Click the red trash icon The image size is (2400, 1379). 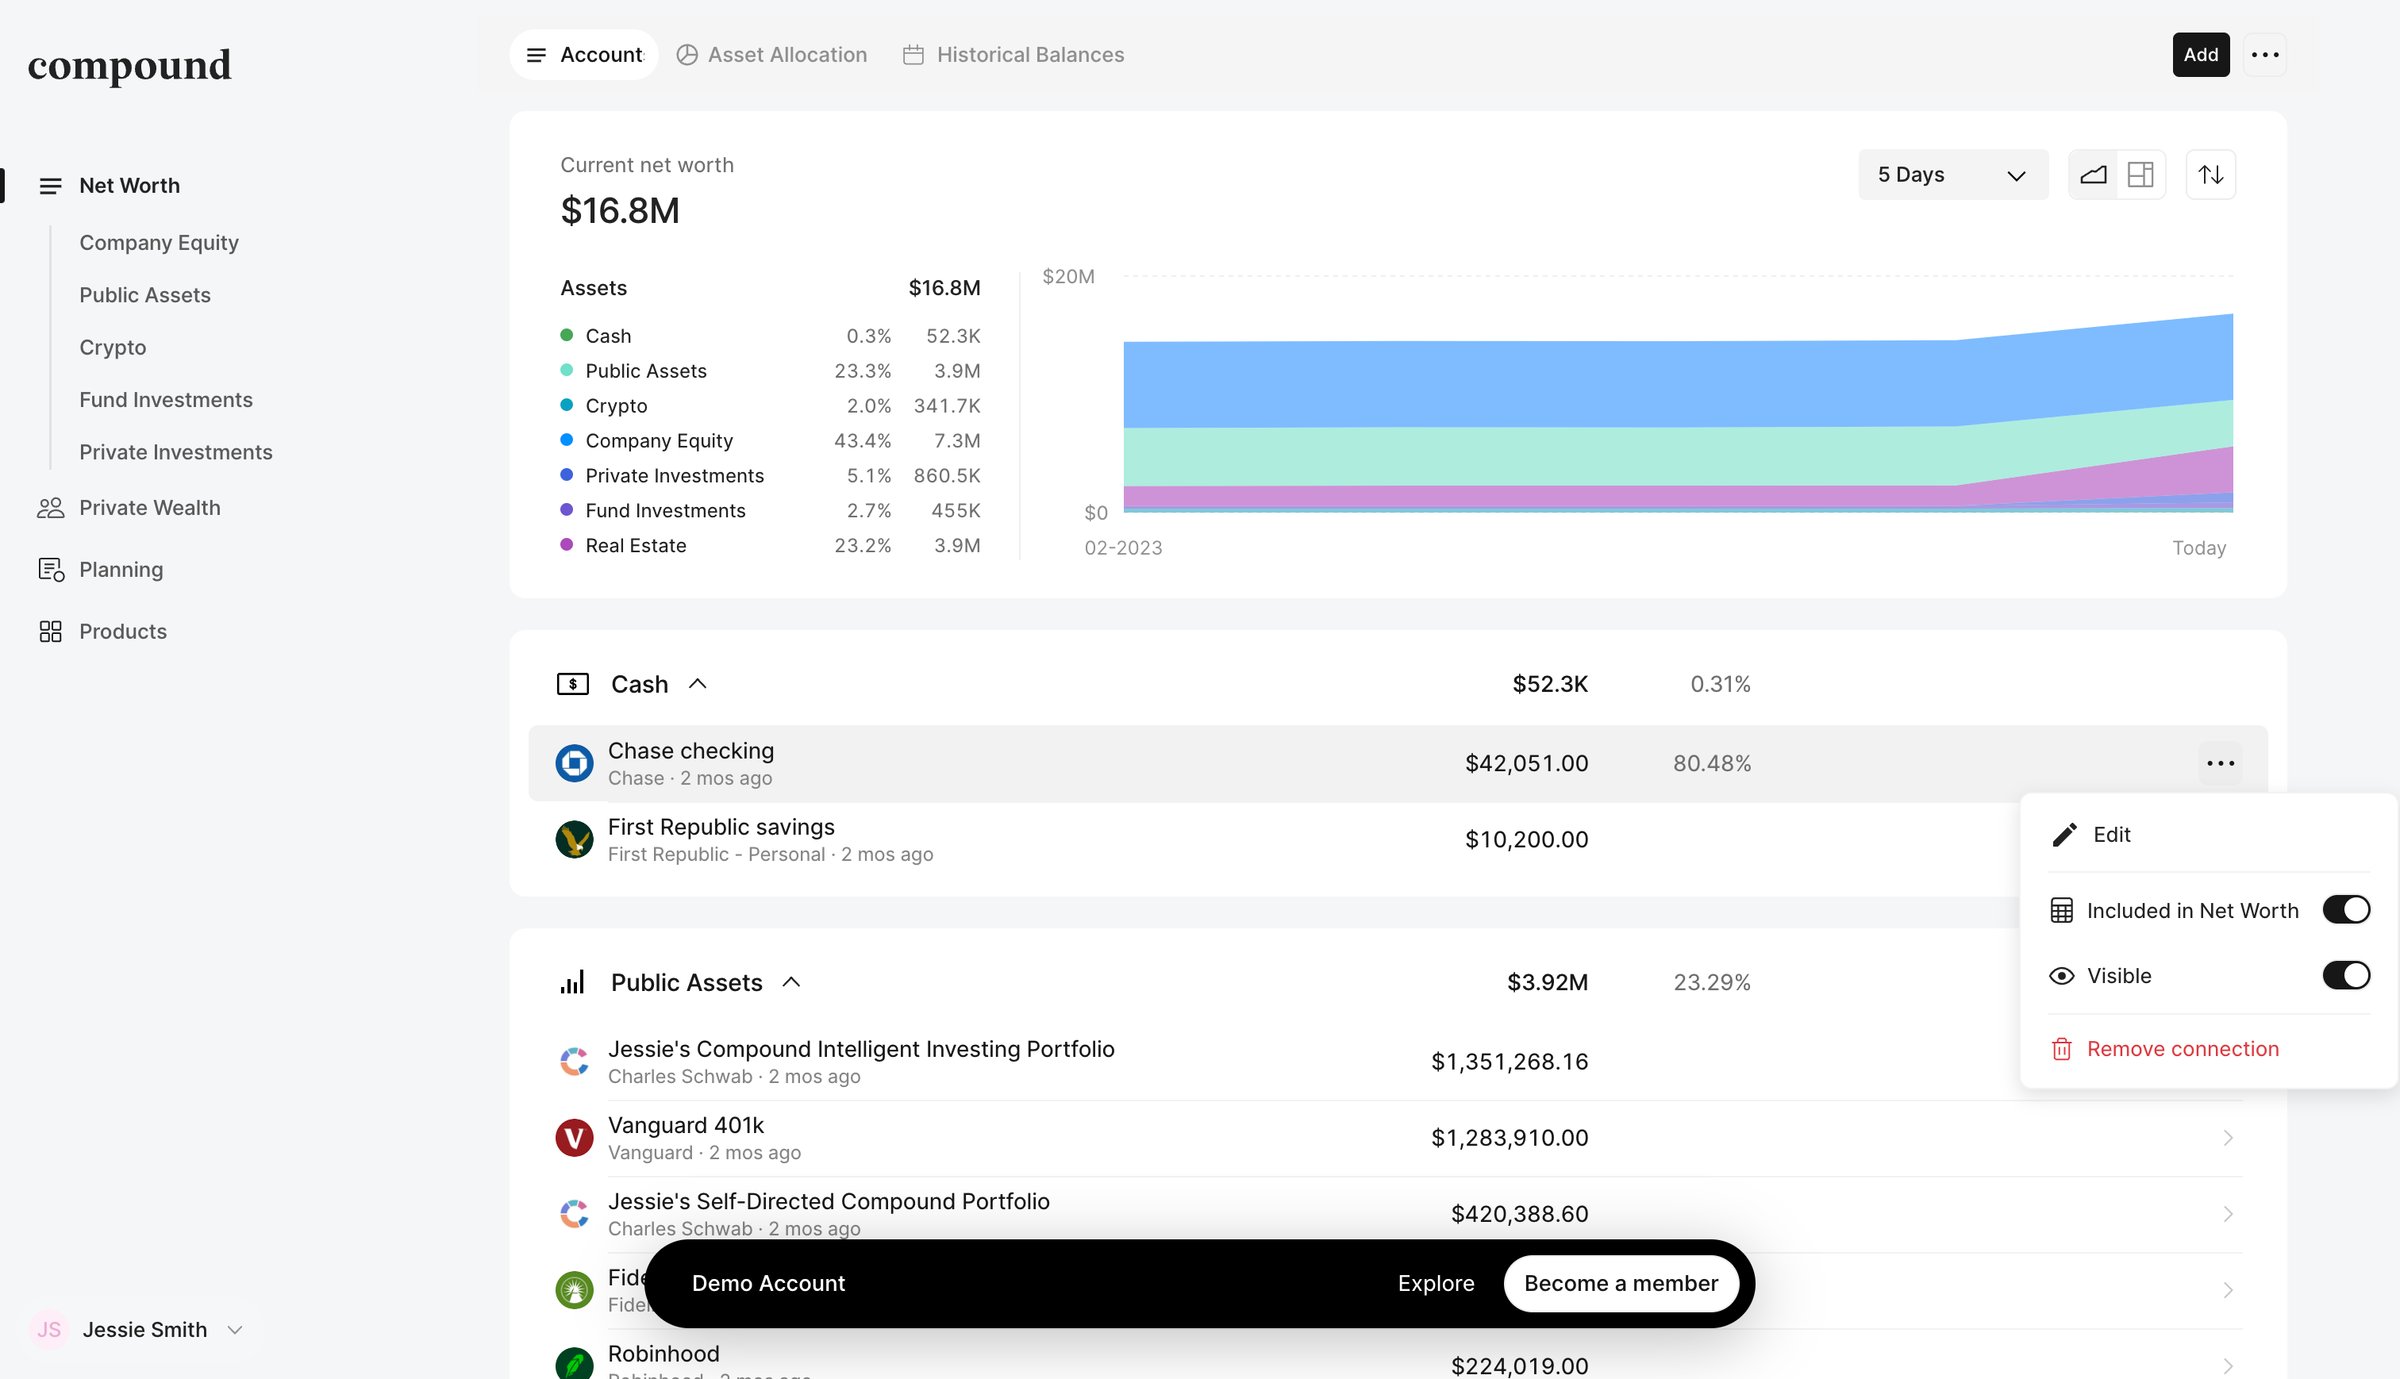2062,1049
